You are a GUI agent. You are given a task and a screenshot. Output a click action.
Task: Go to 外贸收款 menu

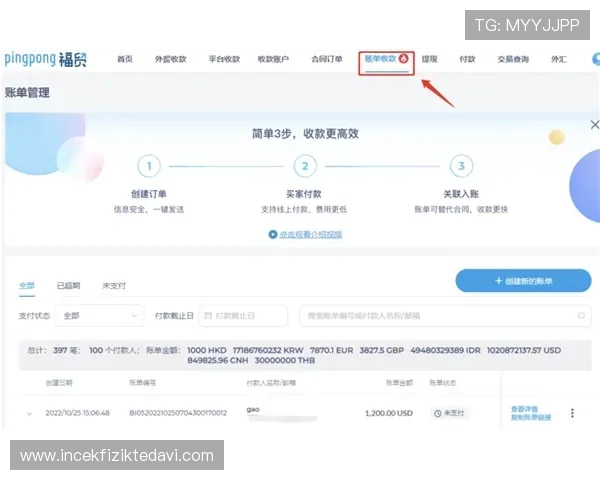coord(170,59)
